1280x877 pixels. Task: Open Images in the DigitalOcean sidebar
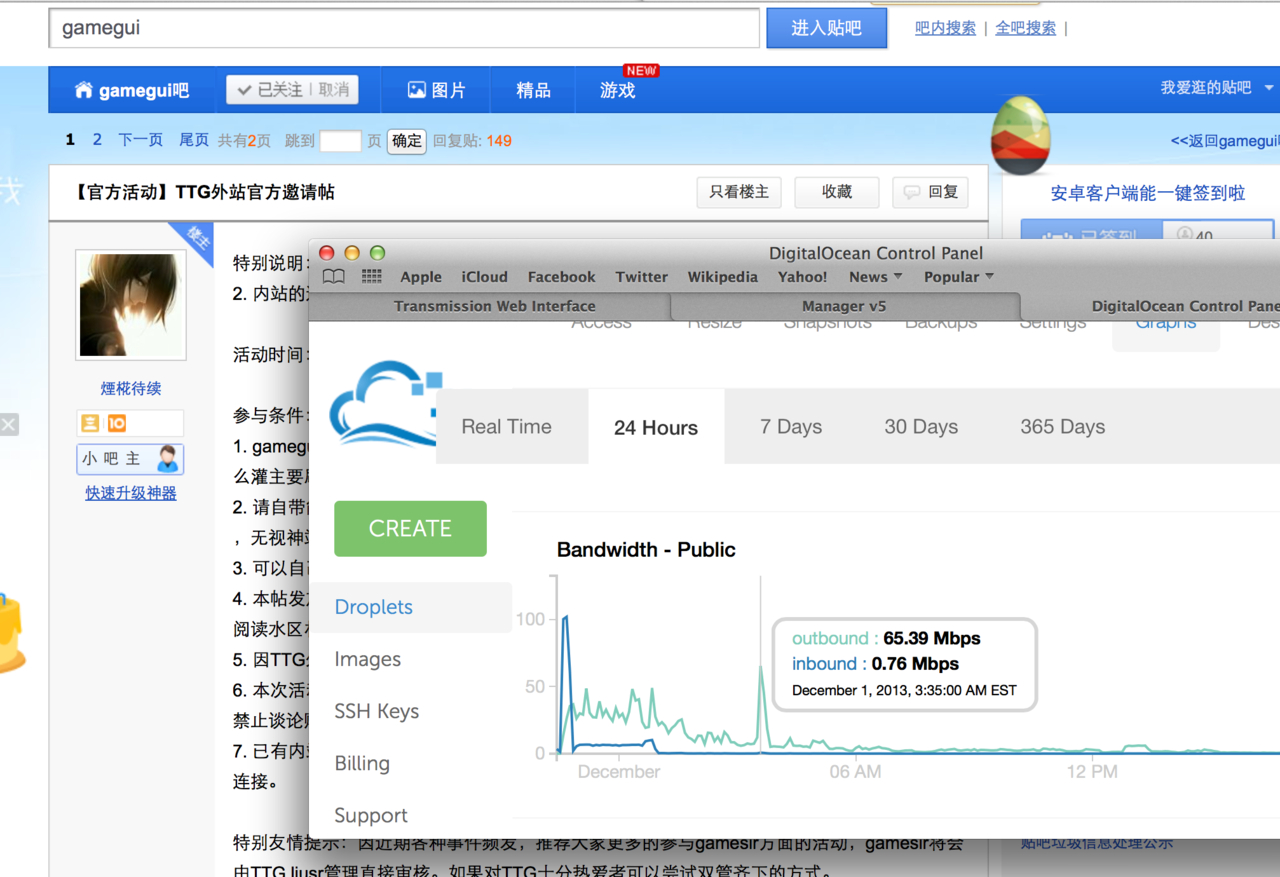point(368,659)
